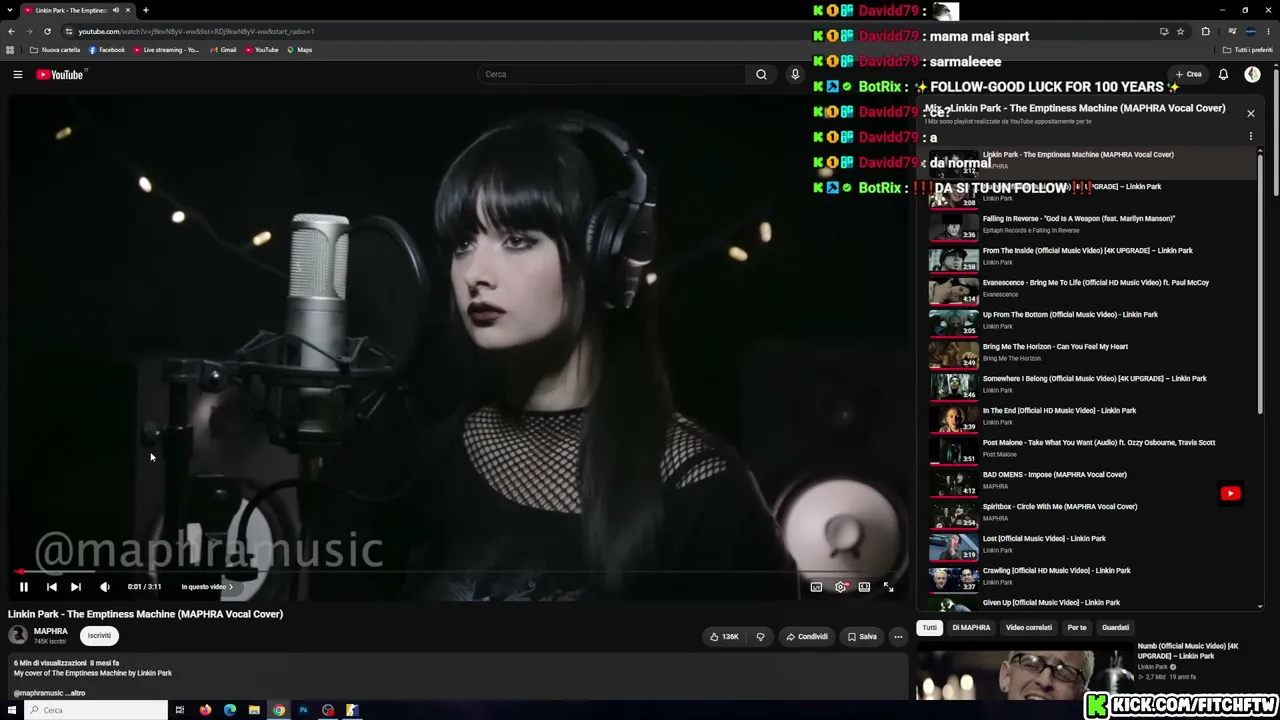Select the 'Guardati' filter chip
Screen dimensions: 1280x720
pyautogui.click(x=1115, y=628)
